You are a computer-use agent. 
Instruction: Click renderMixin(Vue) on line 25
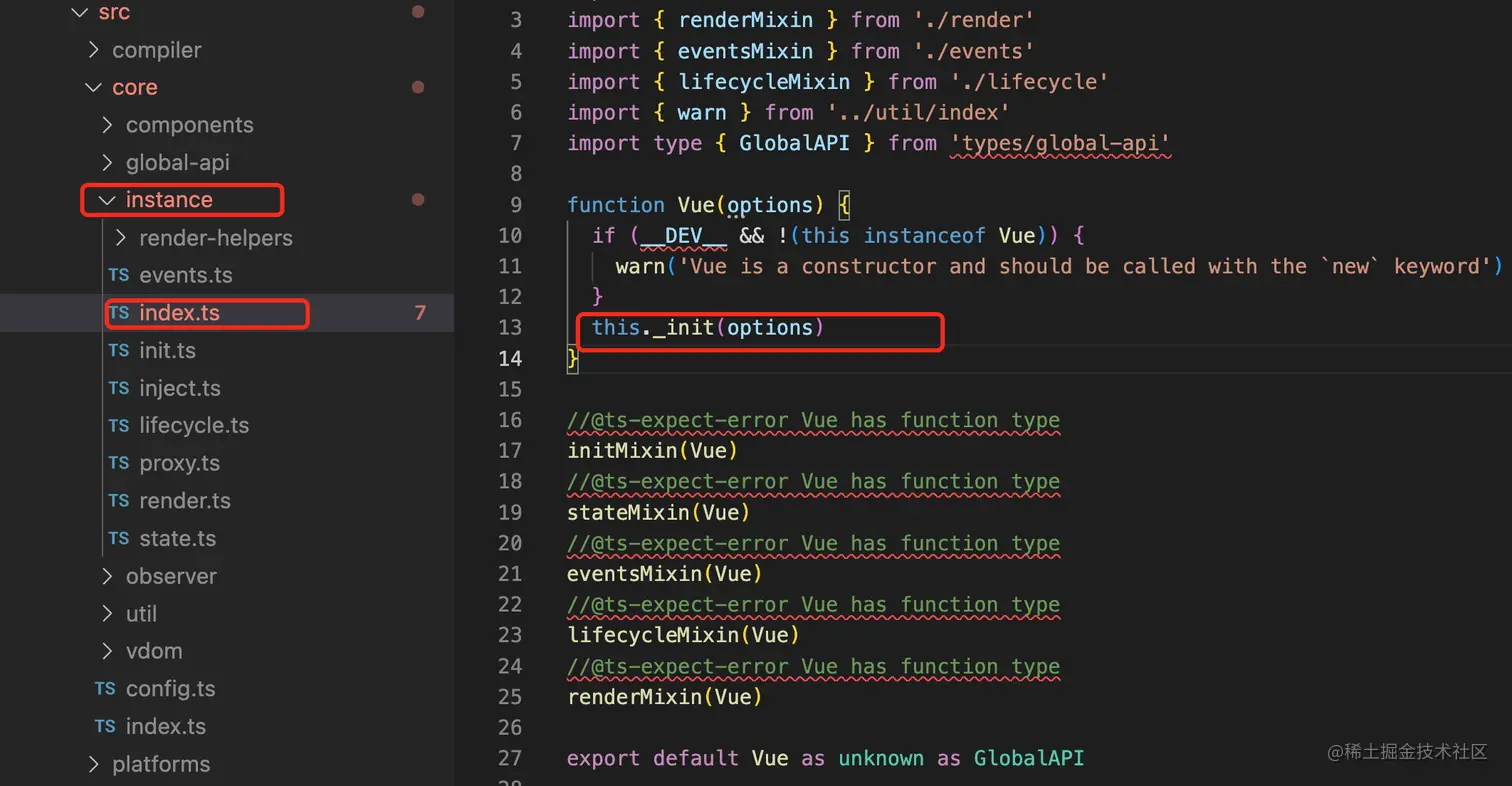(665, 697)
